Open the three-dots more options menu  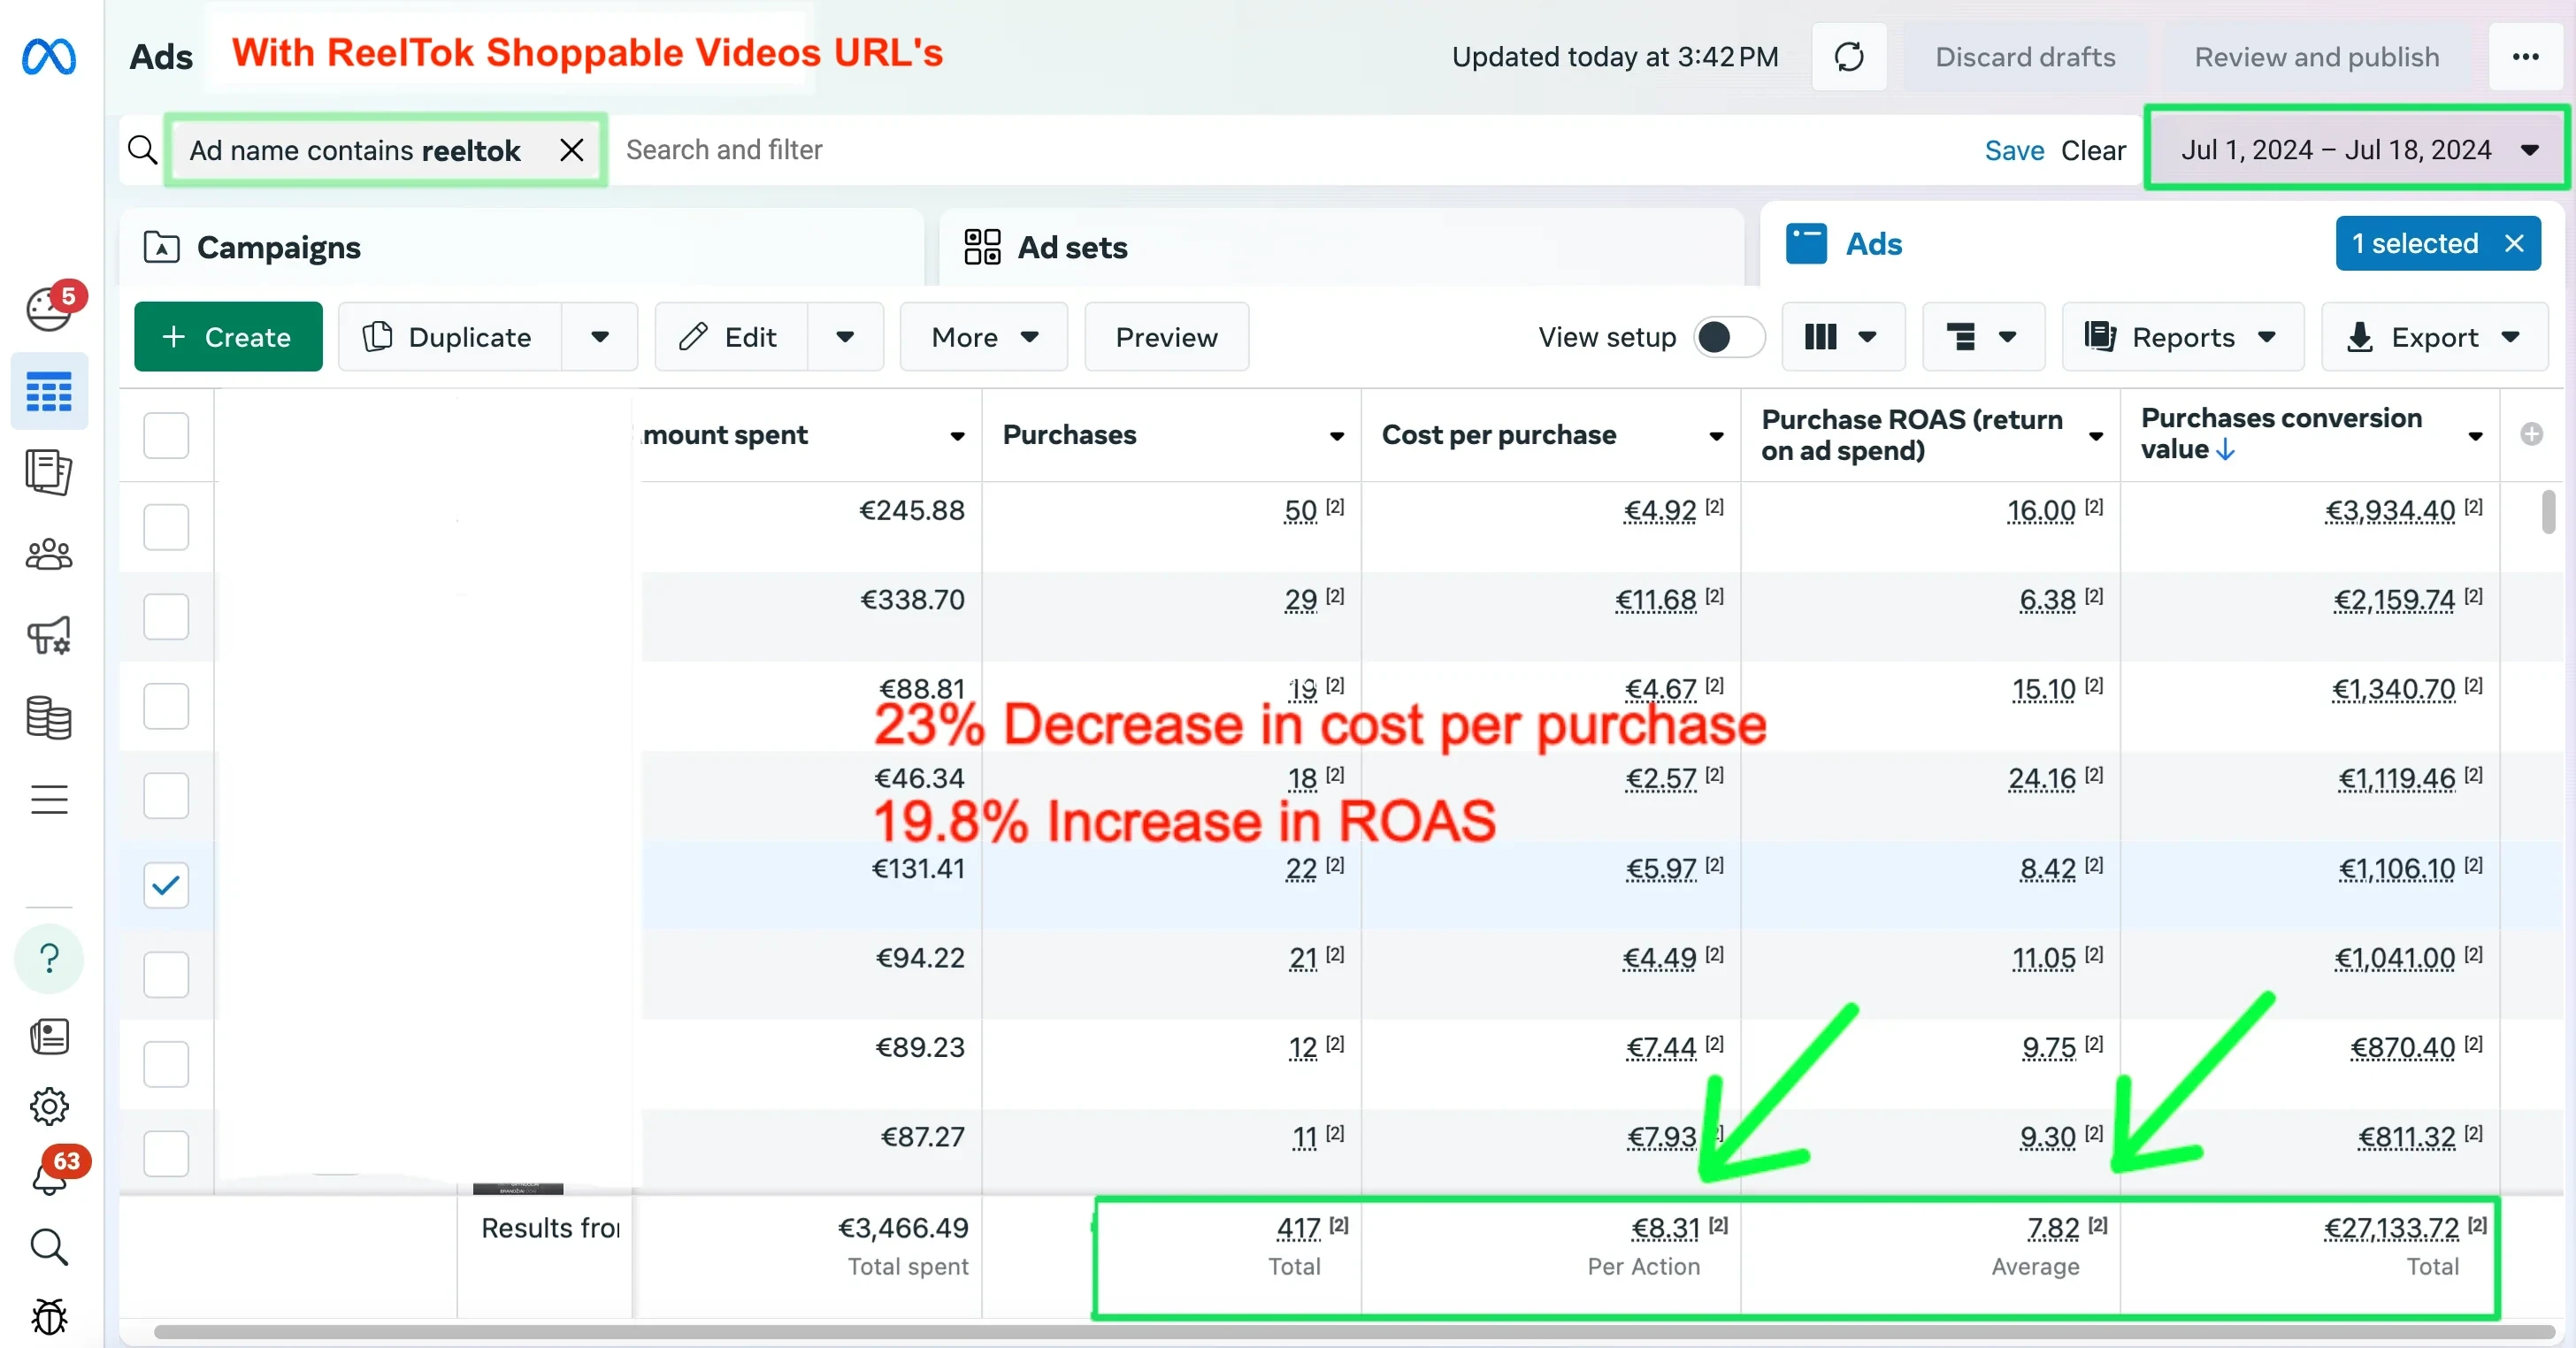point(2525,57)
